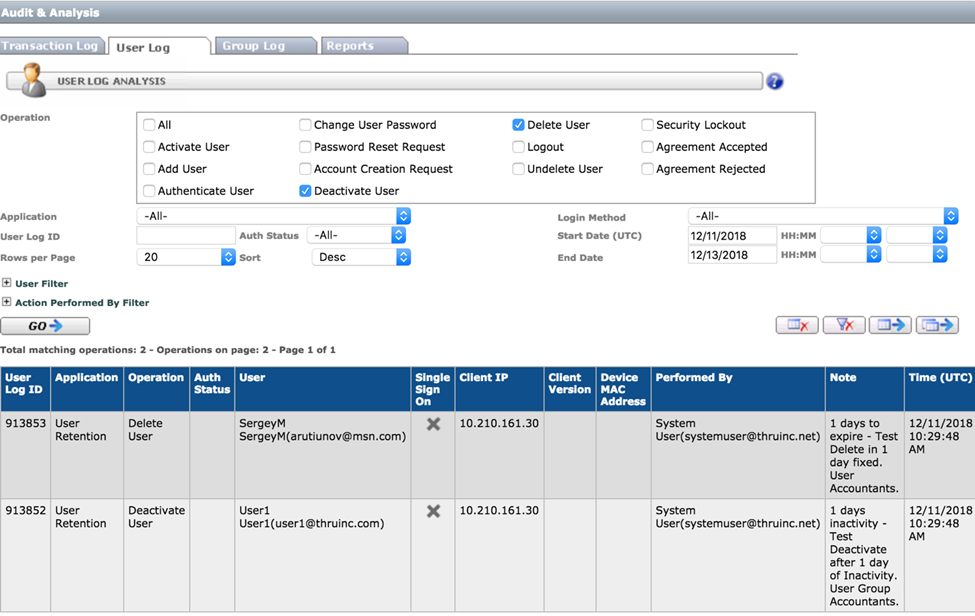Screen dimensions: 975x616
Task: Click the user avatar icon in header
Action: click(x=32, y=80)
